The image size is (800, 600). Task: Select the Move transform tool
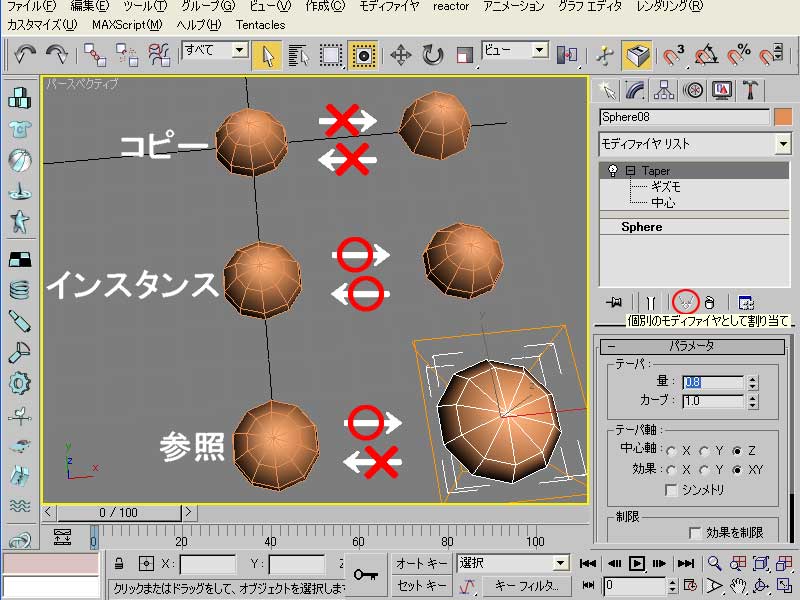400,54
